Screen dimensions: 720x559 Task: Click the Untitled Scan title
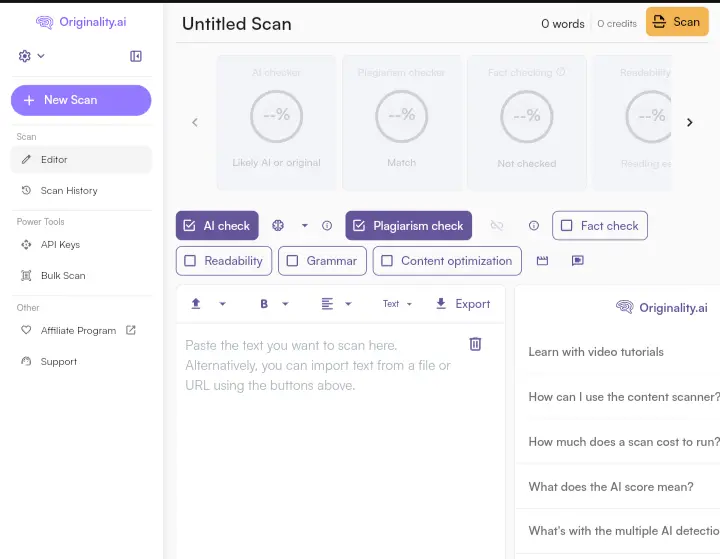236,24
